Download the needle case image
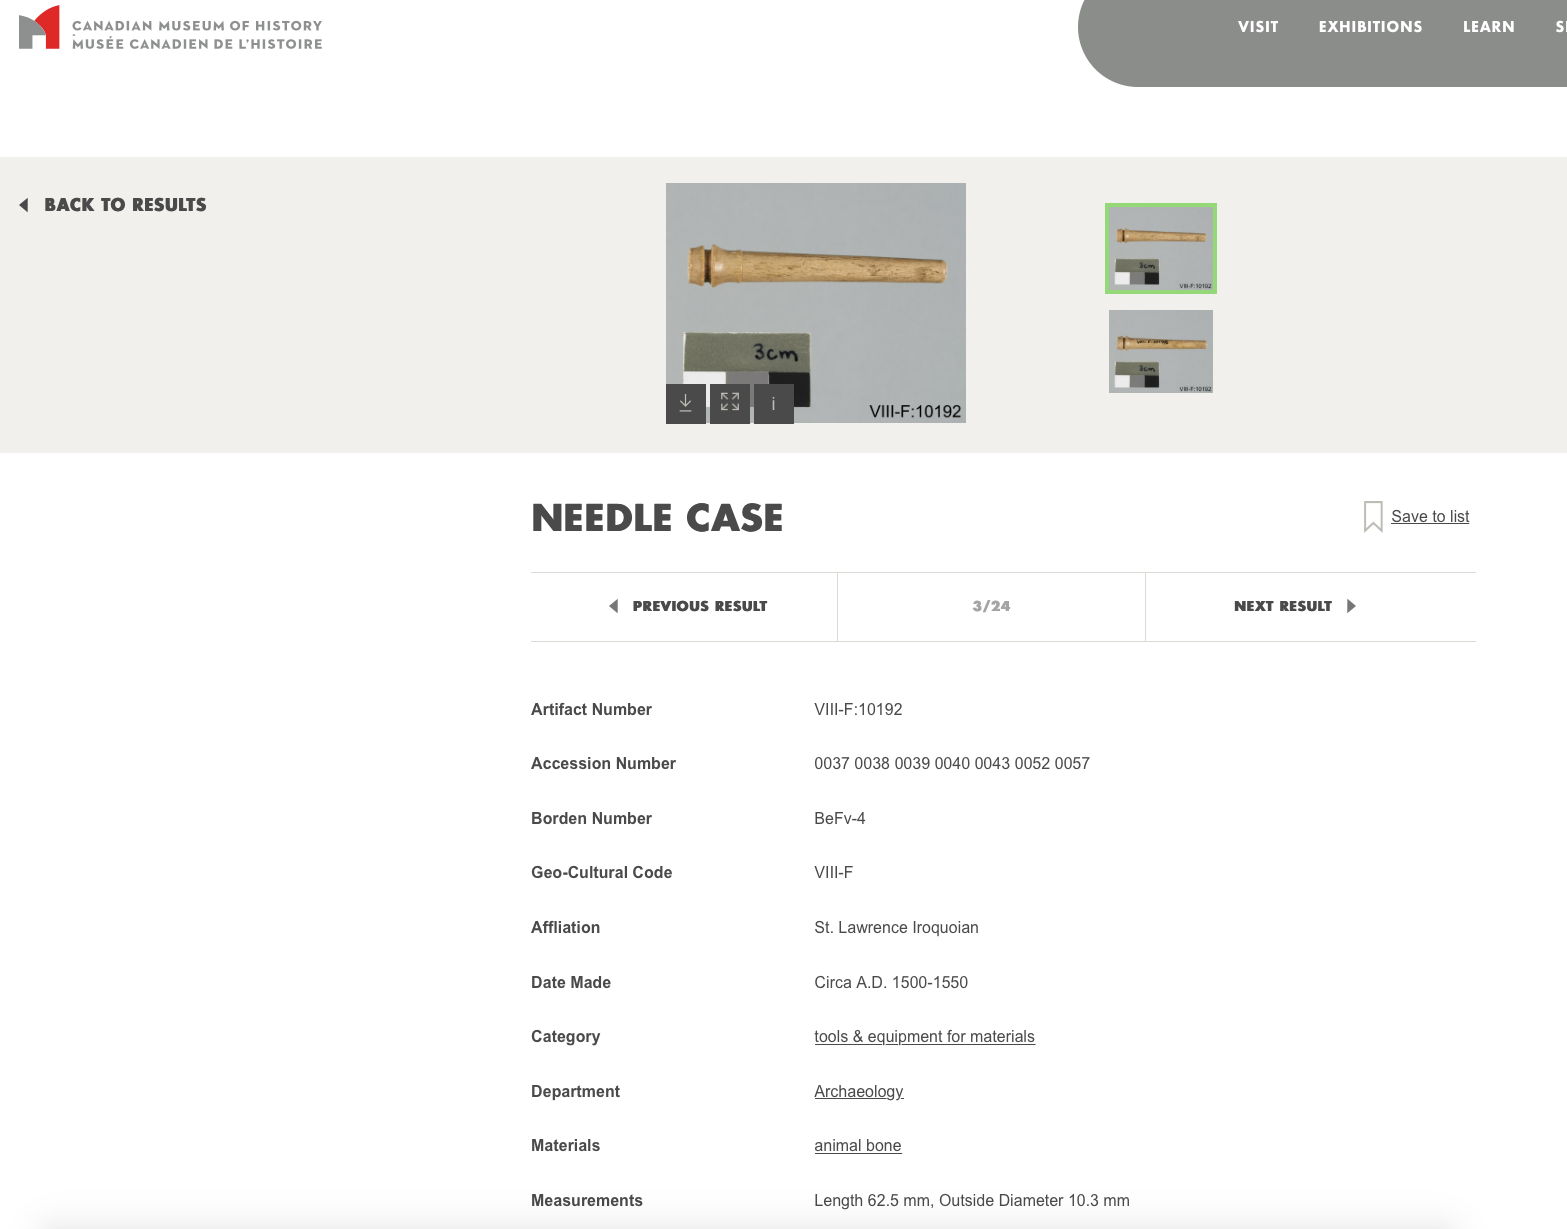1567x1229 pixels. [686, 403]
